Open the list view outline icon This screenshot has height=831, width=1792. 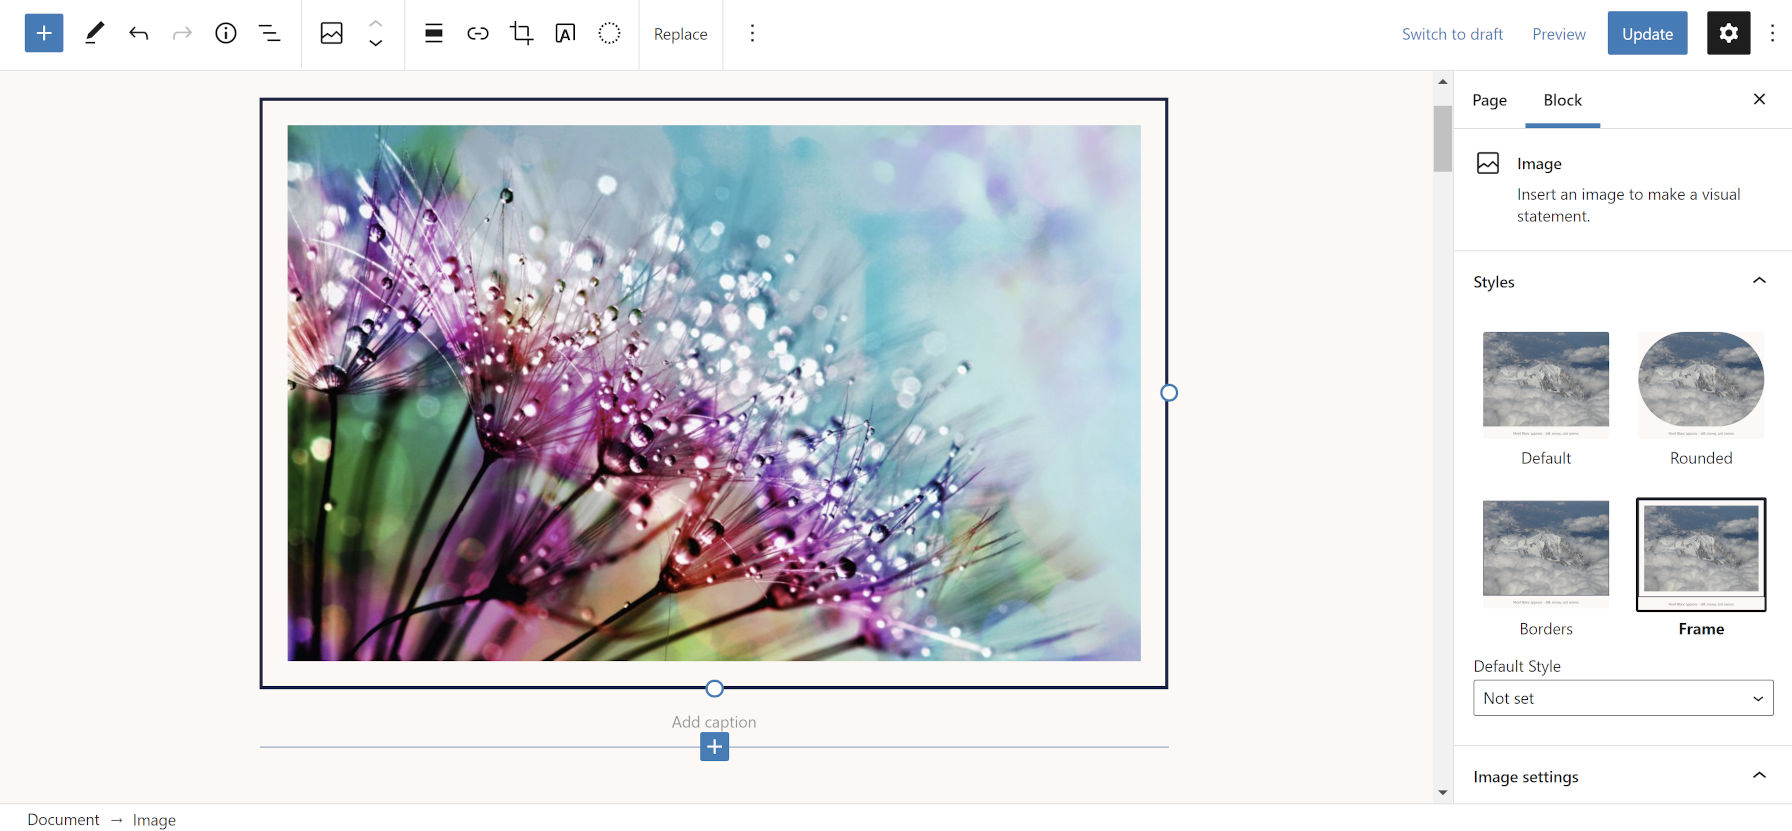(270, 33)
